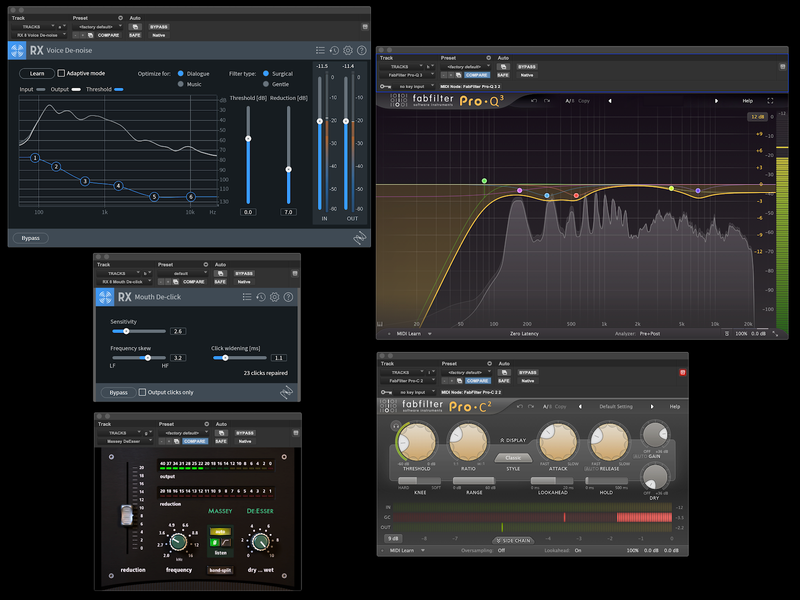Open Analyzer Pre+Post menu in Pro-Q 3
The height and width of the screenshot is (600, 800).
pos(649,334)
